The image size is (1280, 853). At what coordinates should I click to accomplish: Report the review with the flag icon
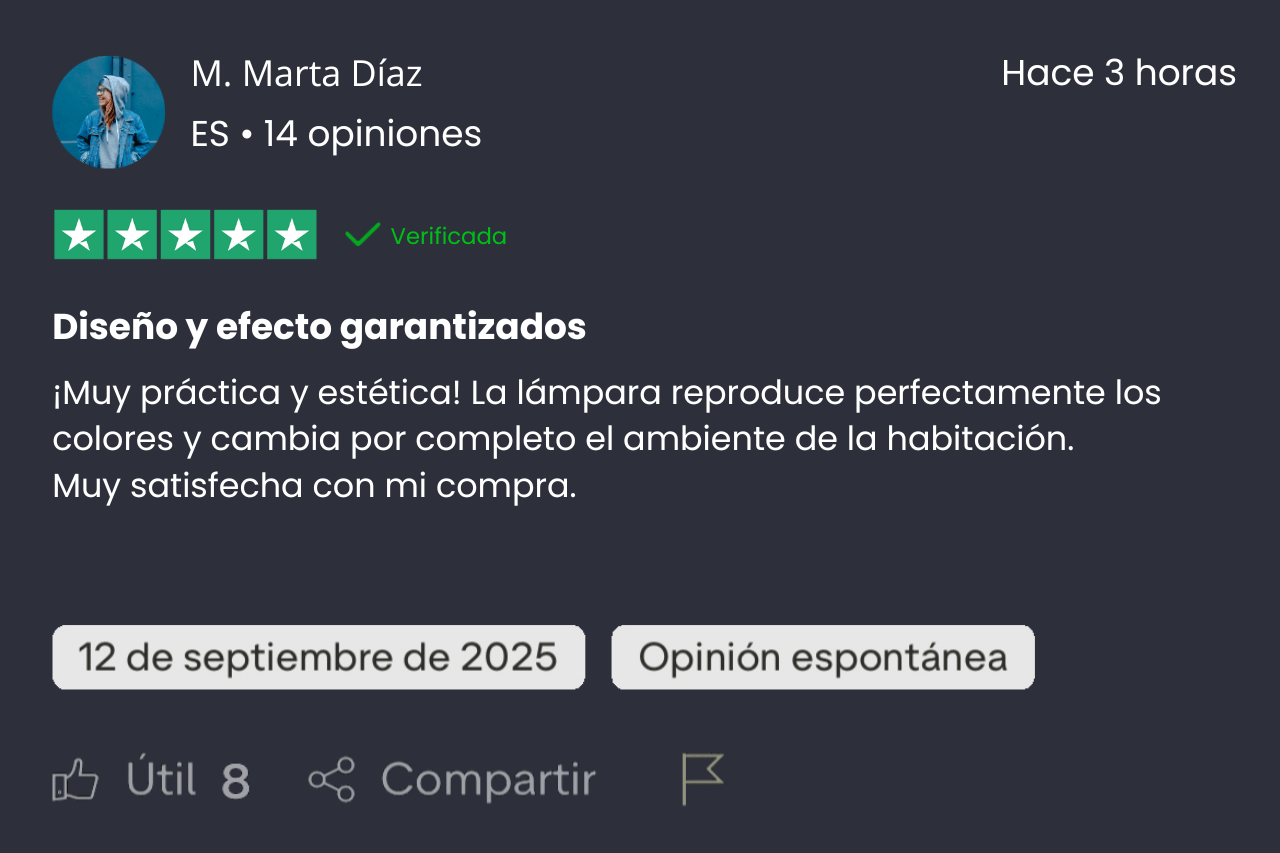(x=702, y=779)
